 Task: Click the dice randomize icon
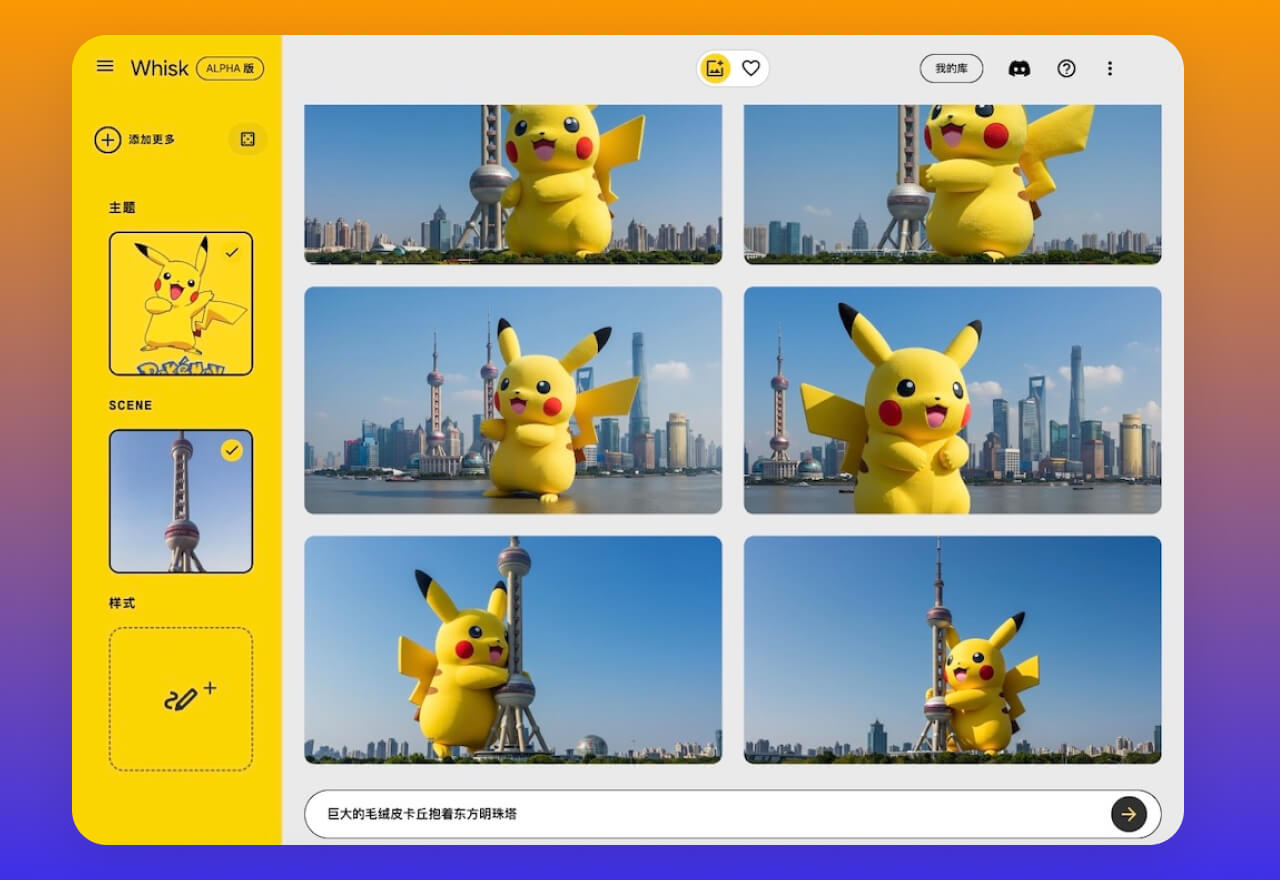pos(248,139)
